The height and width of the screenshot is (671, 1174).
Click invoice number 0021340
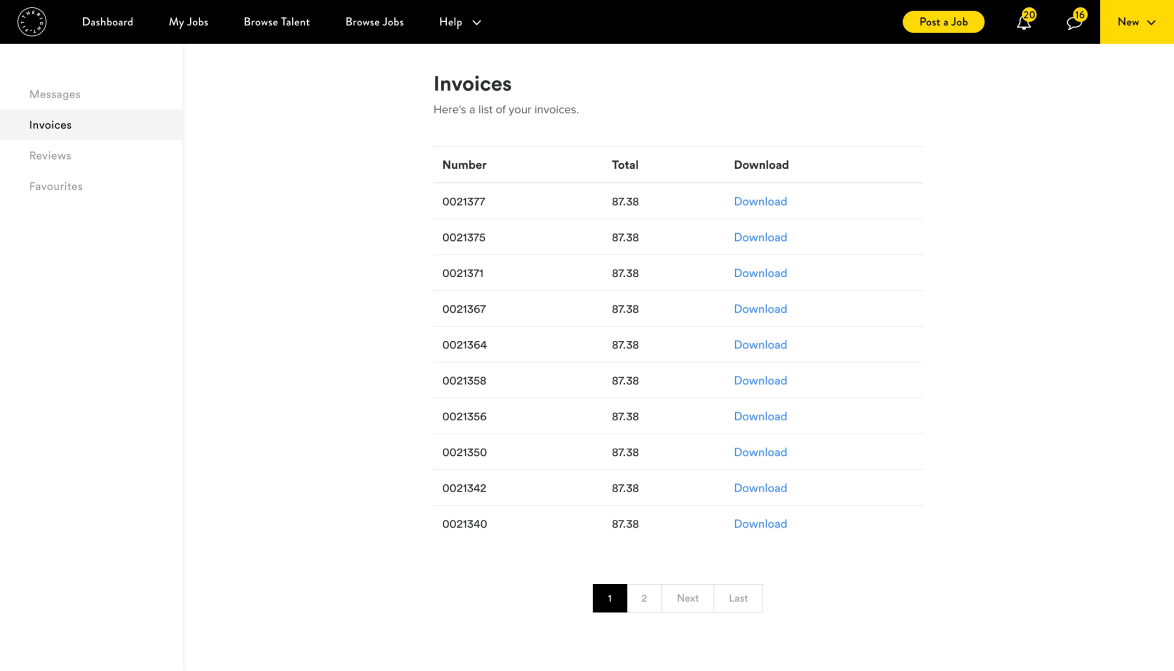point(464,524)
